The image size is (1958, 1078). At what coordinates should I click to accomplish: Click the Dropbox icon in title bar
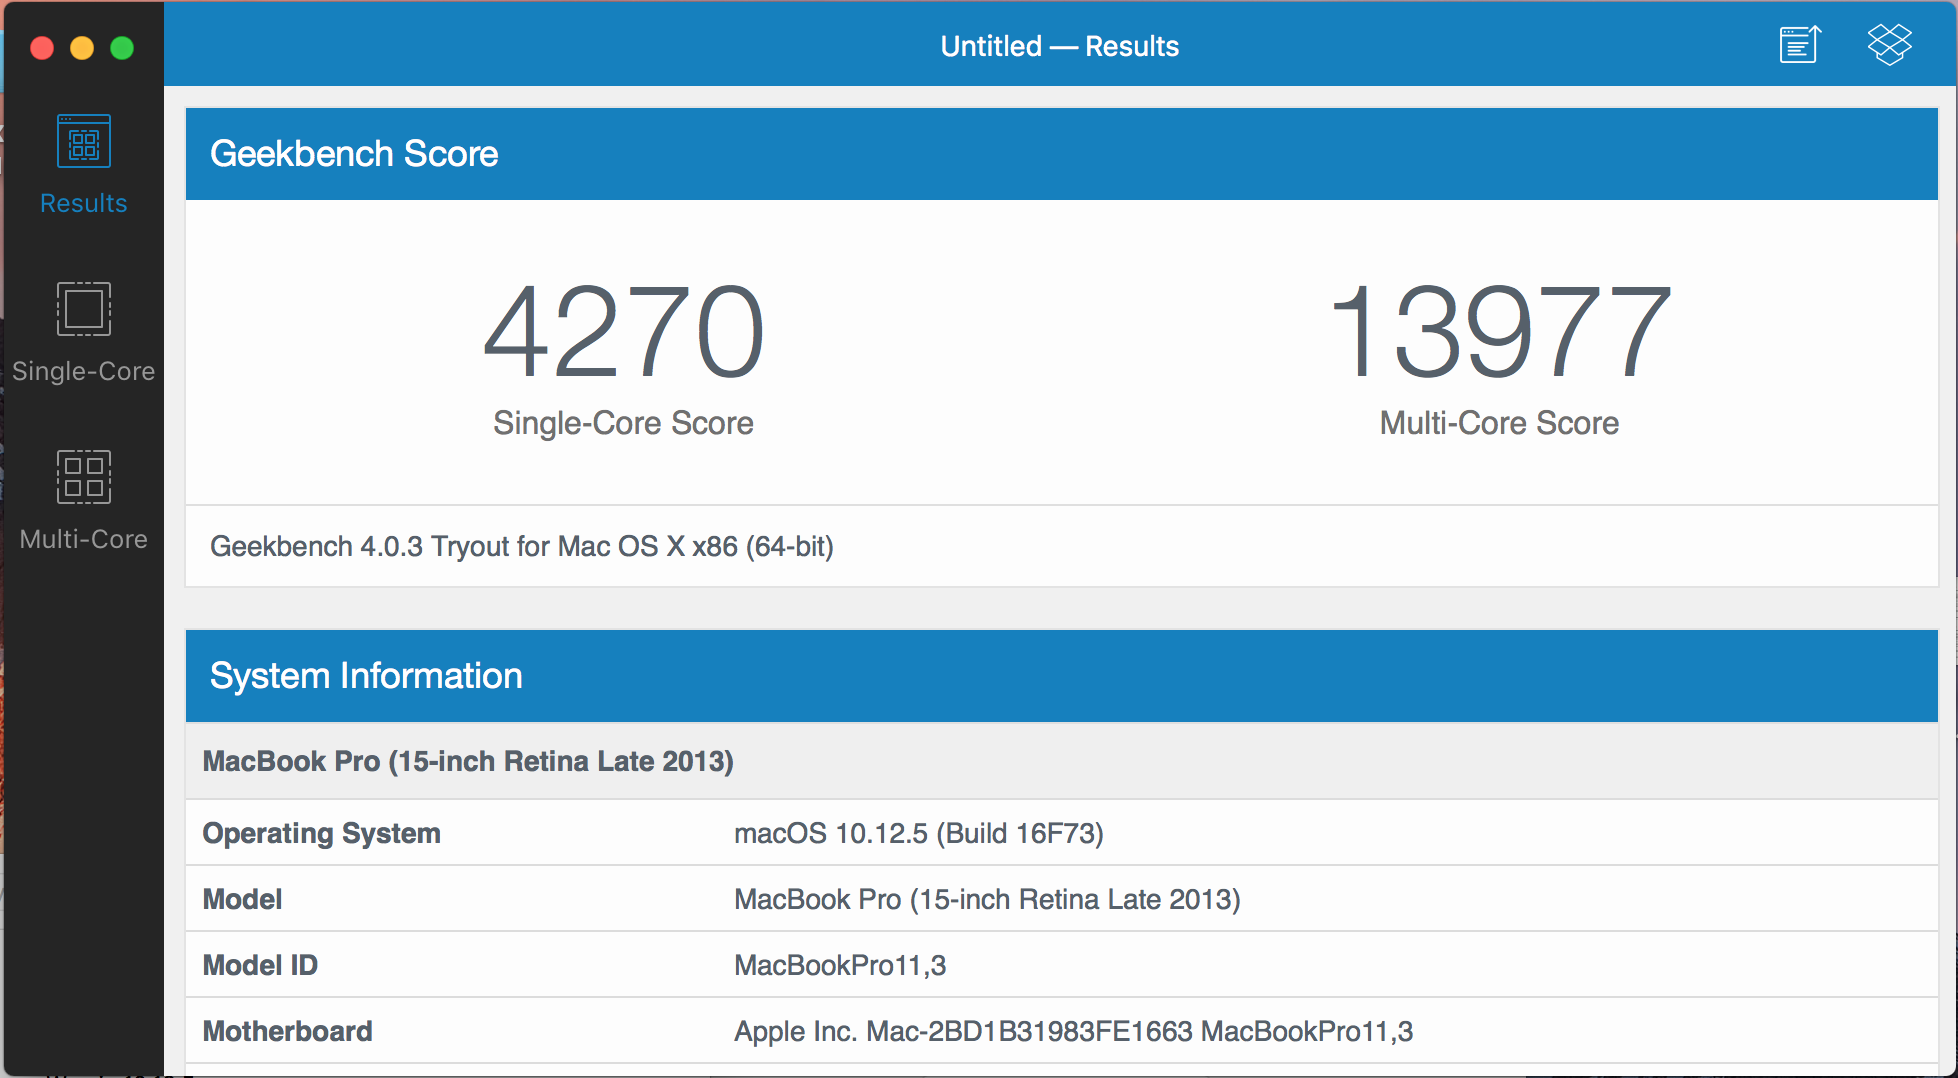1889,45
